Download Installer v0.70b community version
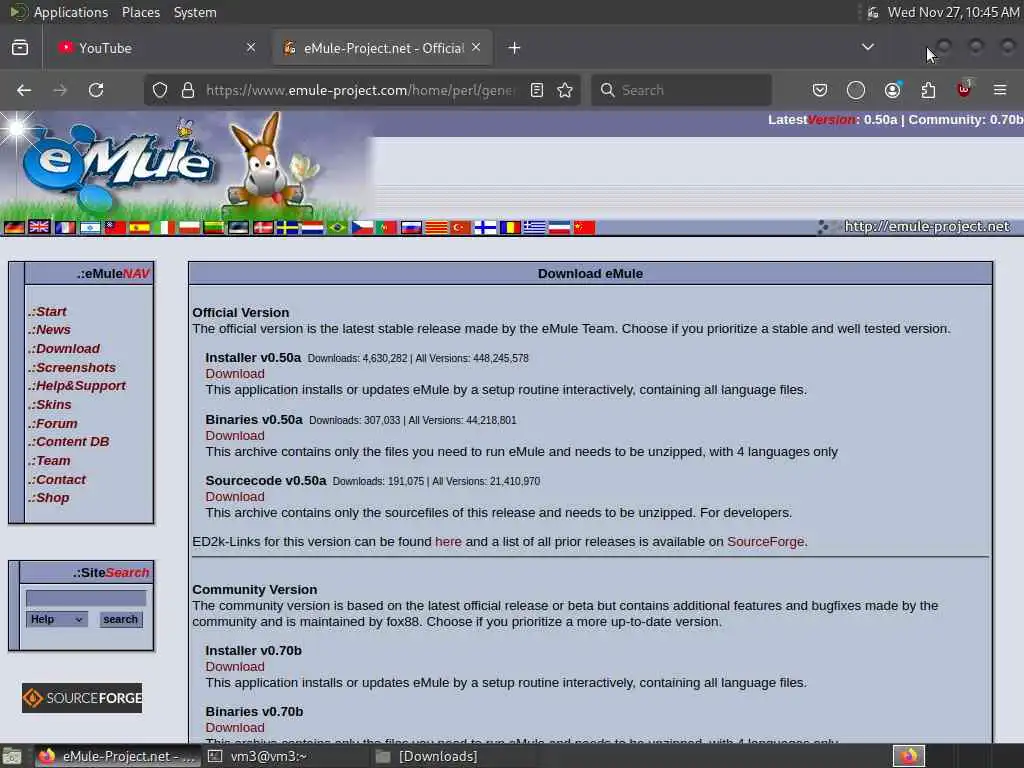The height and width of the screenshot is (768, 1024). 235,667
